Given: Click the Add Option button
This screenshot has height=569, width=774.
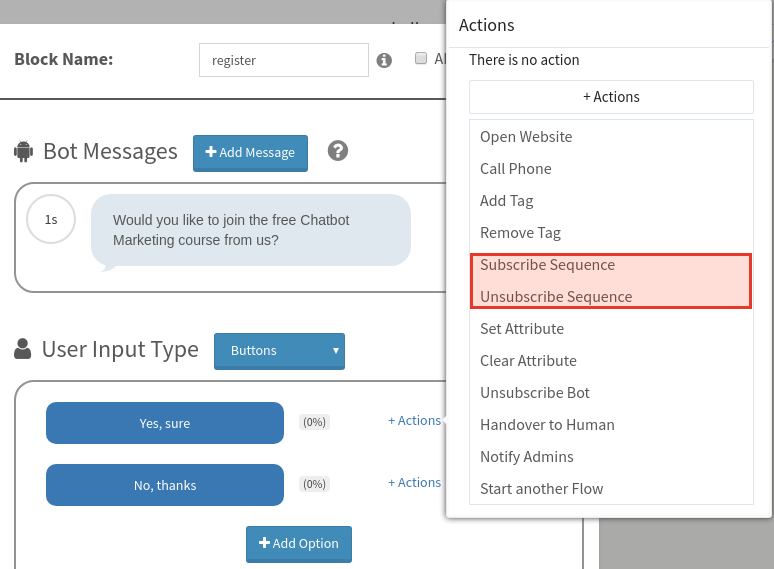Looking at the screenshot, I should point(299,544).
